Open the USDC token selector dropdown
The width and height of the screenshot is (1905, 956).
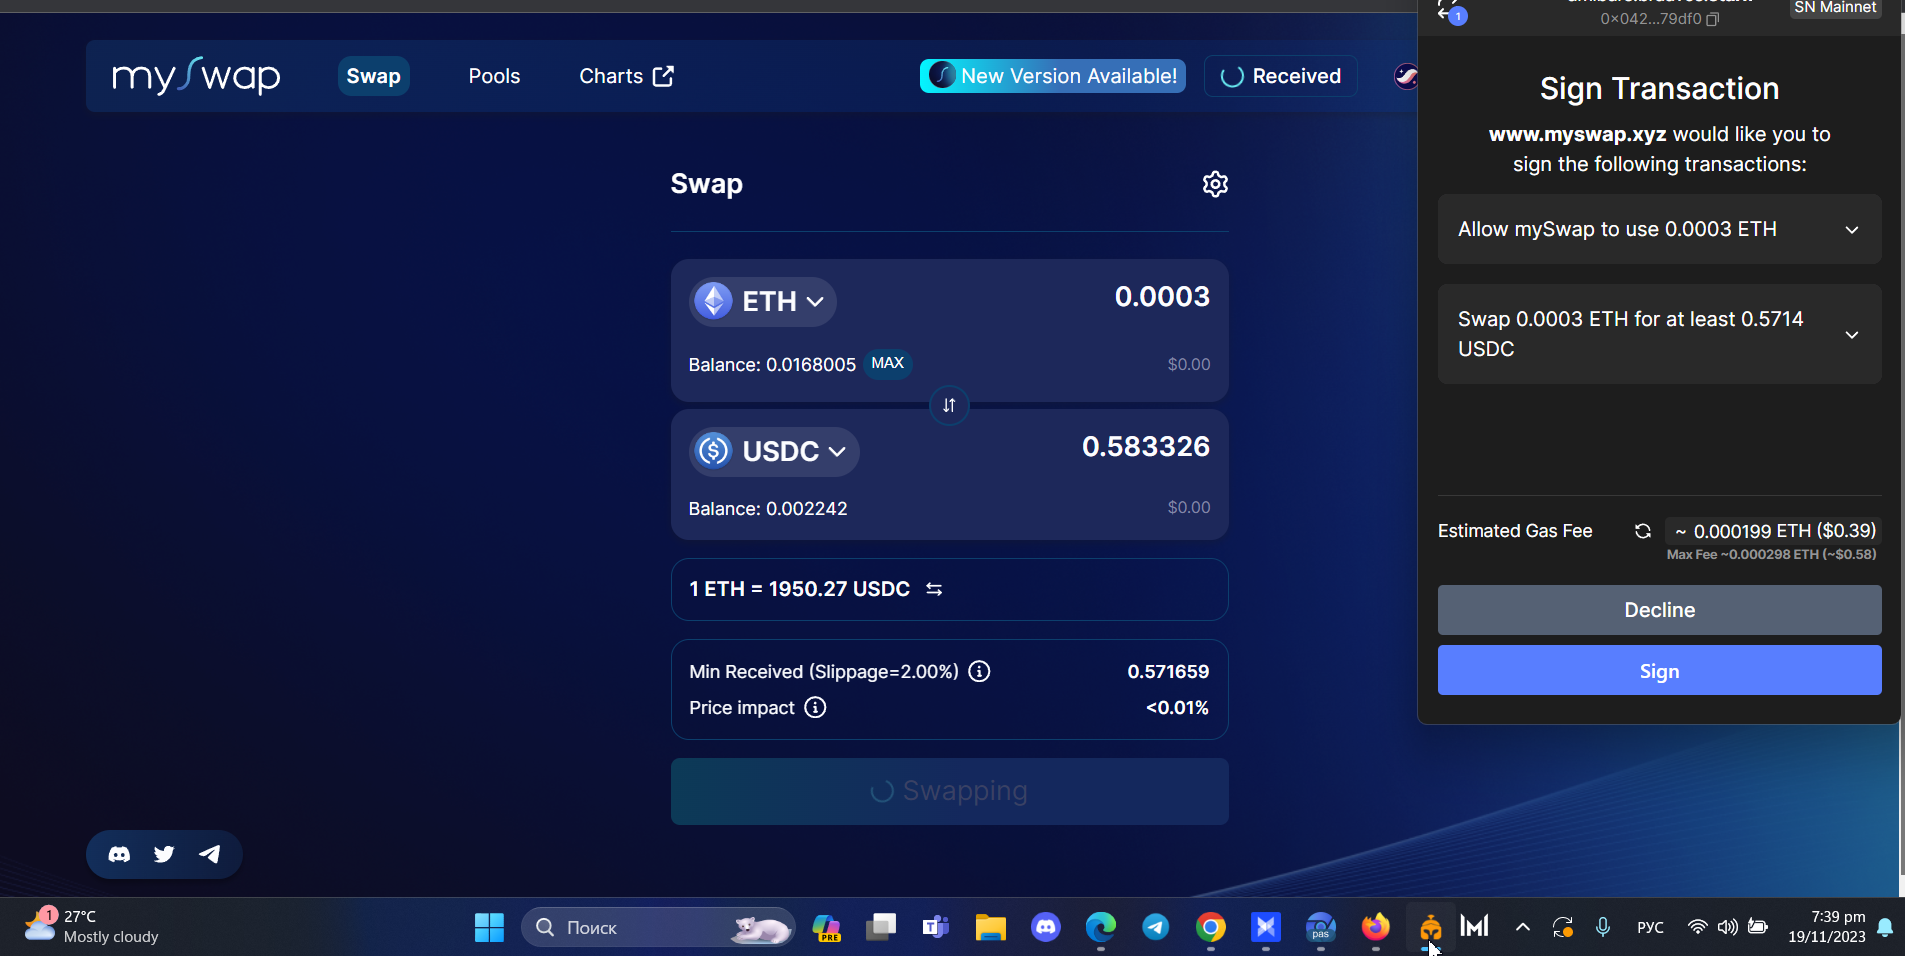click(774, 451)
